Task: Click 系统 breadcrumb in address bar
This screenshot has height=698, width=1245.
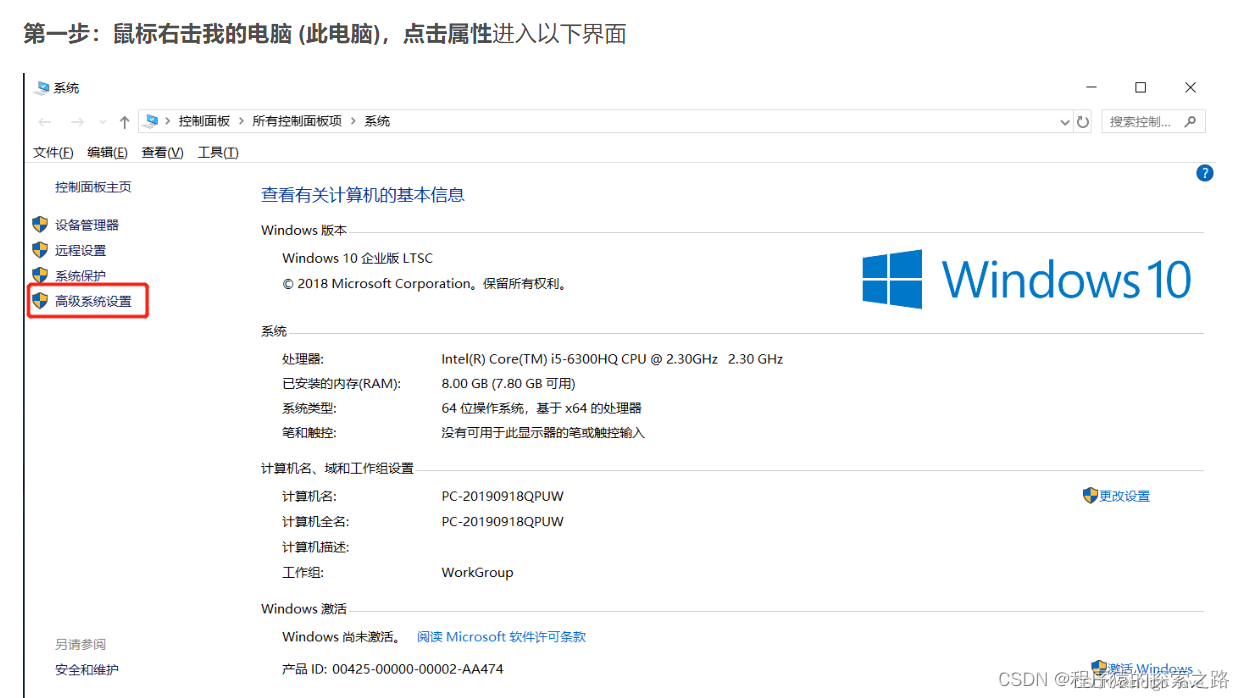Action: pos(377,121)
